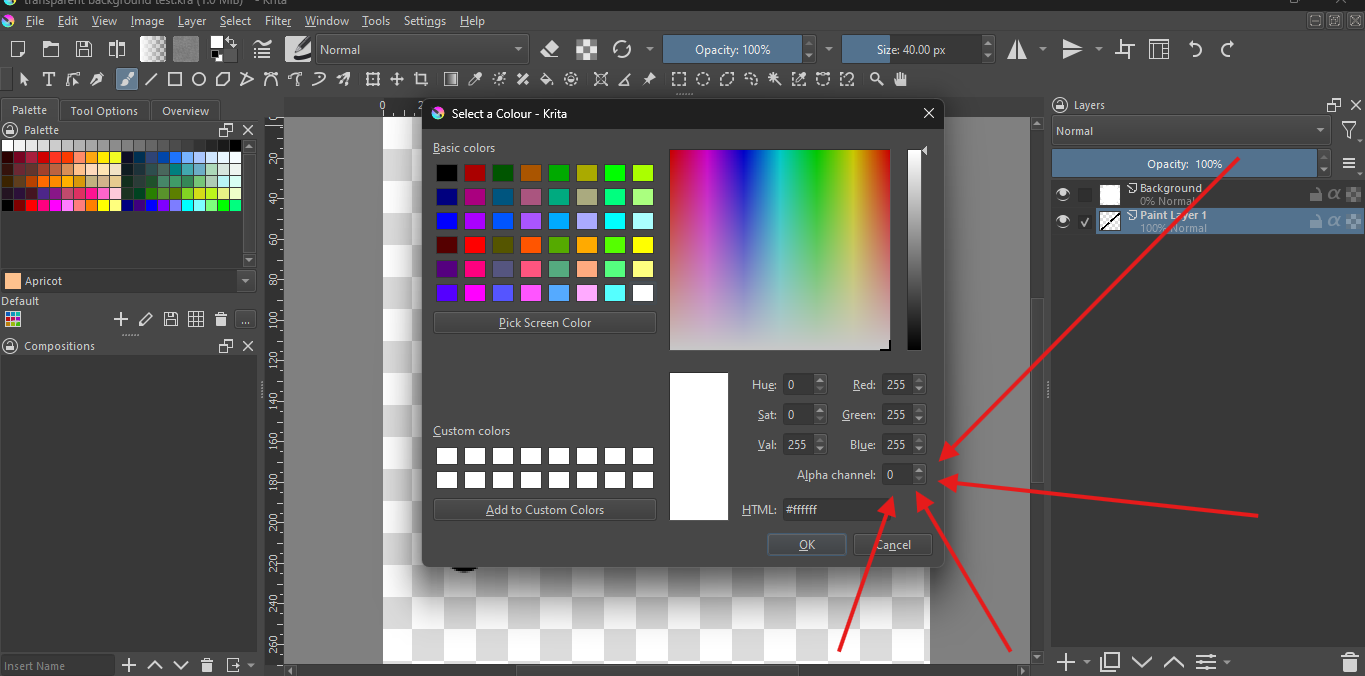Expand the Apricot color name dropdown

[x=246, y=281]
